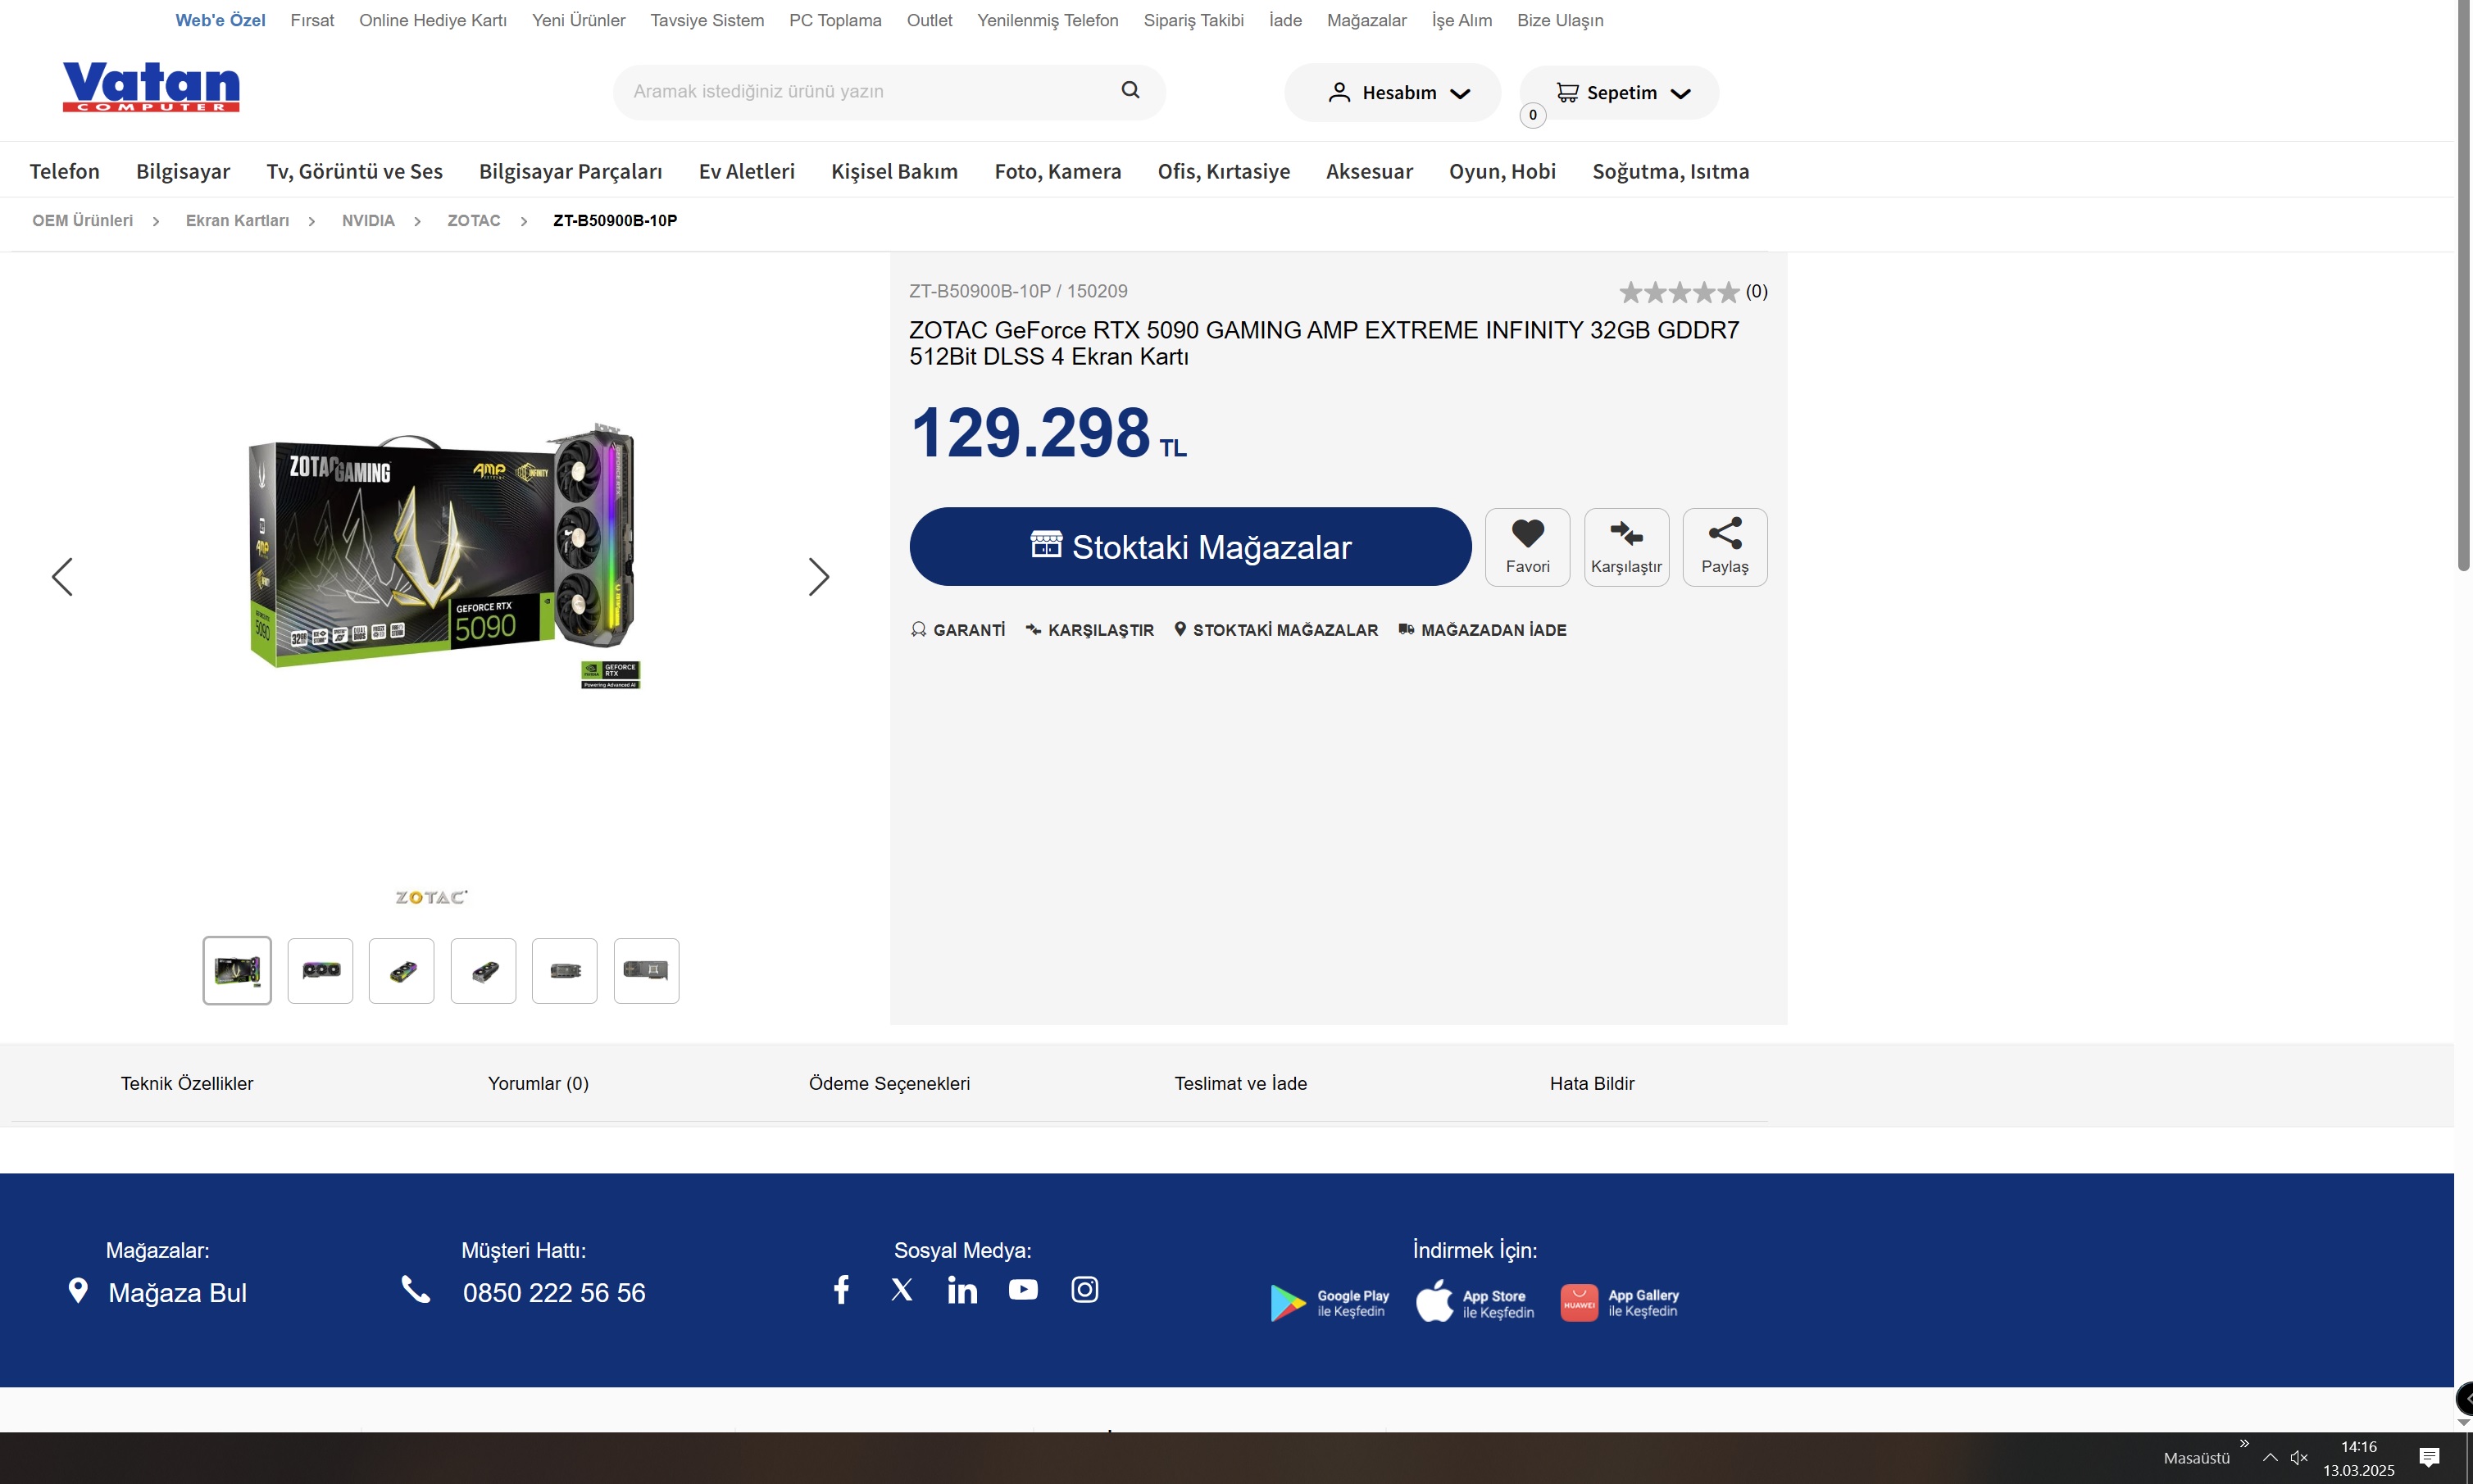The height and width of the screenshot is (1484, 2473).
Task: Click the five-star rating icons
Action: 1679,292
